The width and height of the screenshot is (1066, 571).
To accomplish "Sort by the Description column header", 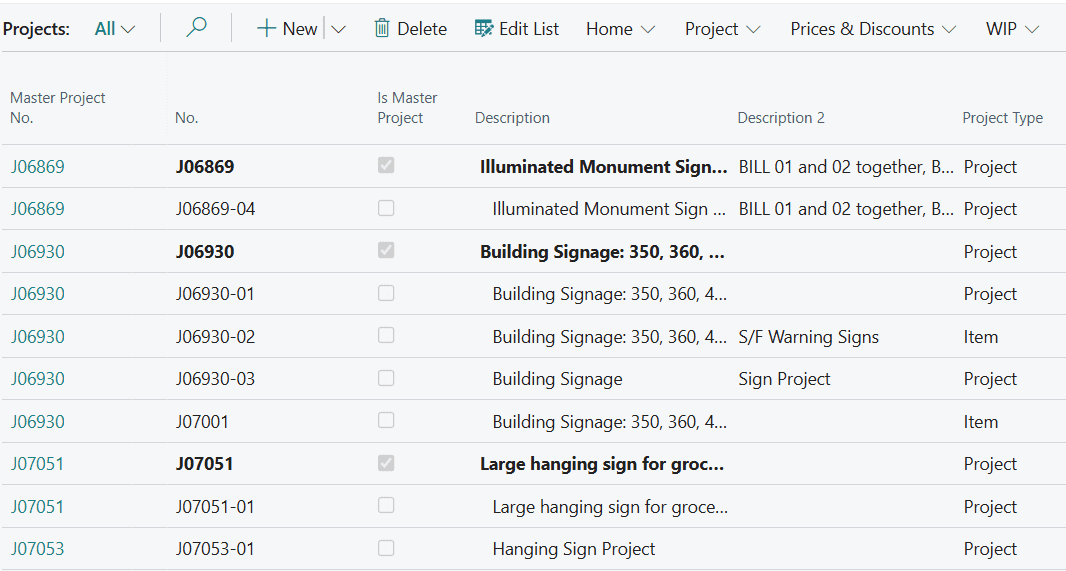I will click(x=512, y=118).
